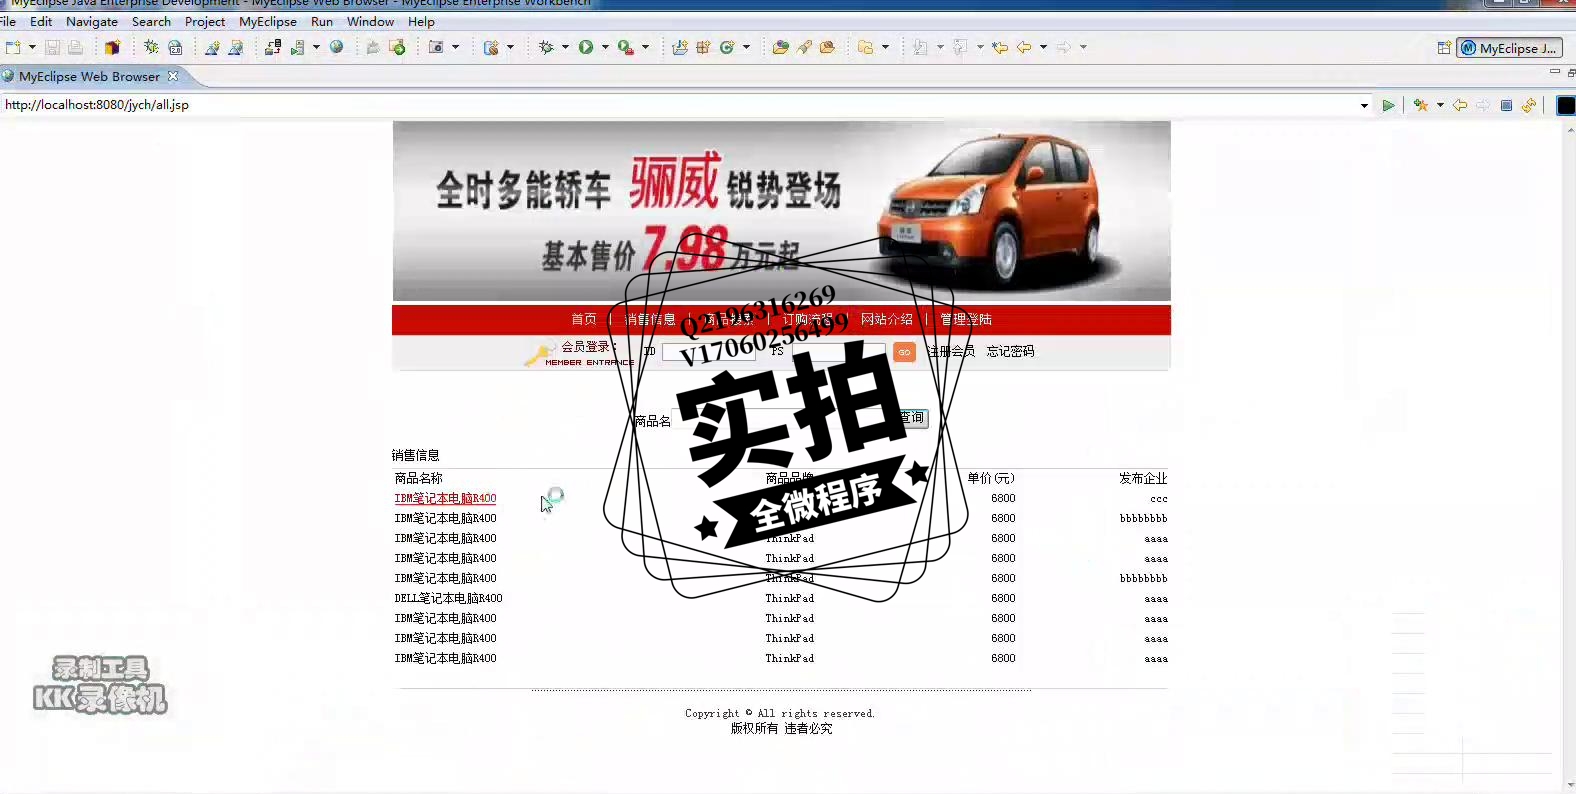Screen dimensions: 1576x794
Task: Open the Project menu
Action: [205, 21]
